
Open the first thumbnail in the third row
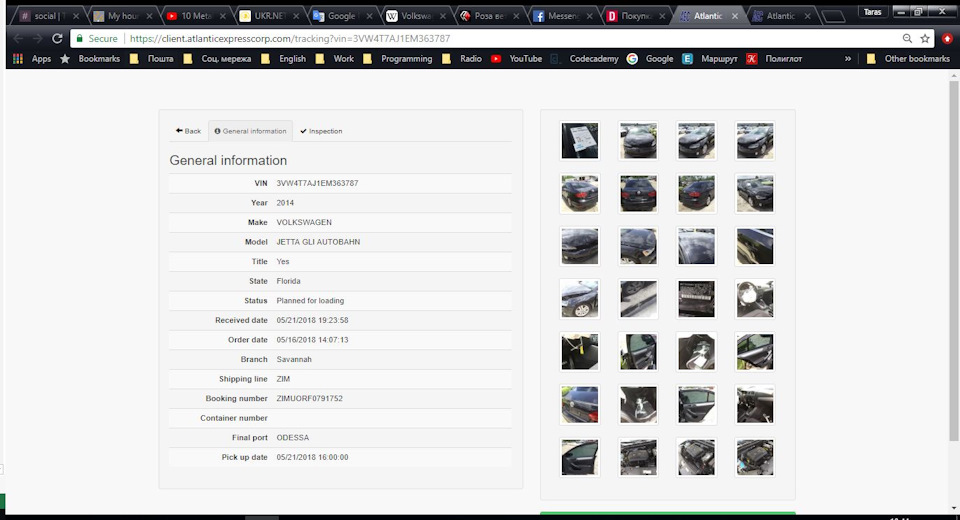[x=580, y=246]
